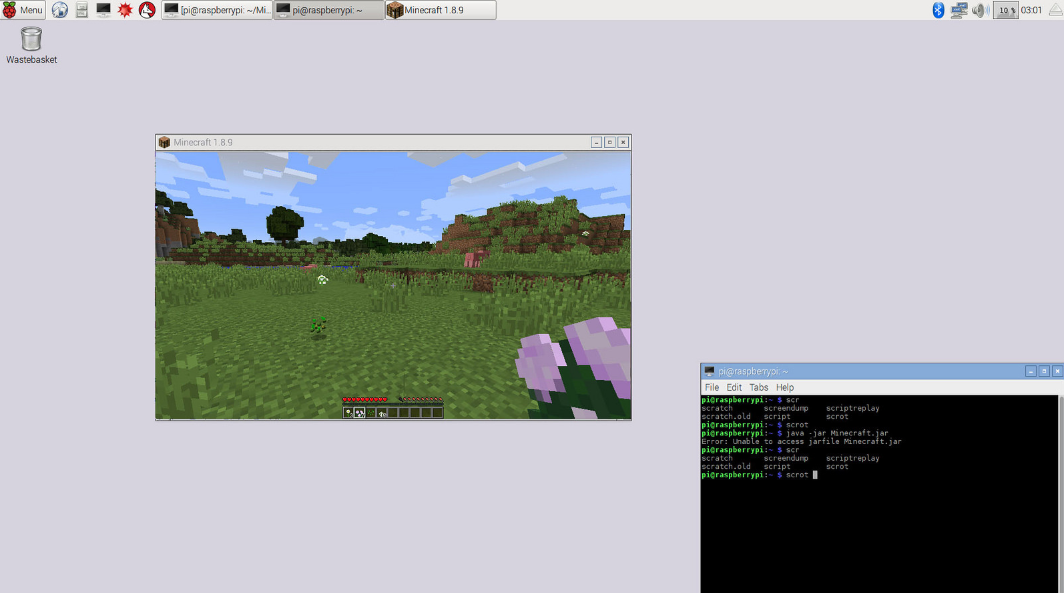Select the green sapling hotbar slot
The image size is (1064, 593).
tap(370, 413)
